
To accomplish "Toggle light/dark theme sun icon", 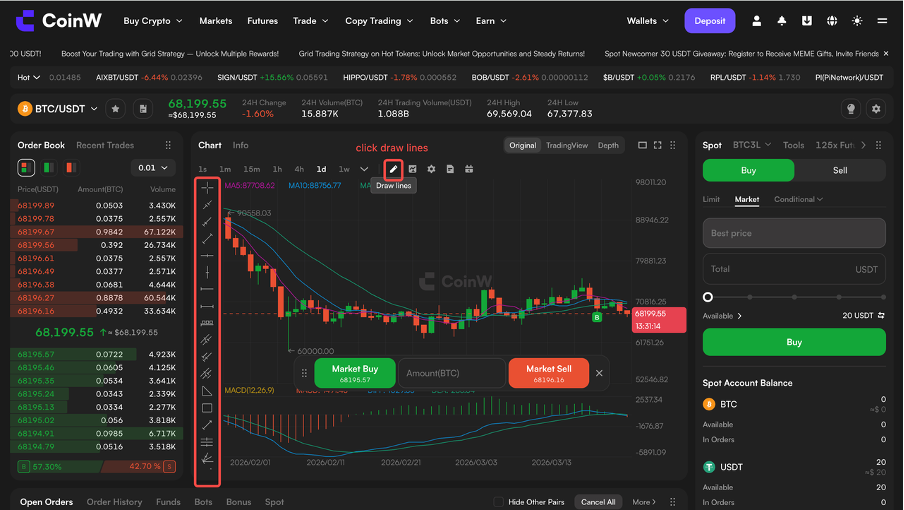I will click(857, 21).
